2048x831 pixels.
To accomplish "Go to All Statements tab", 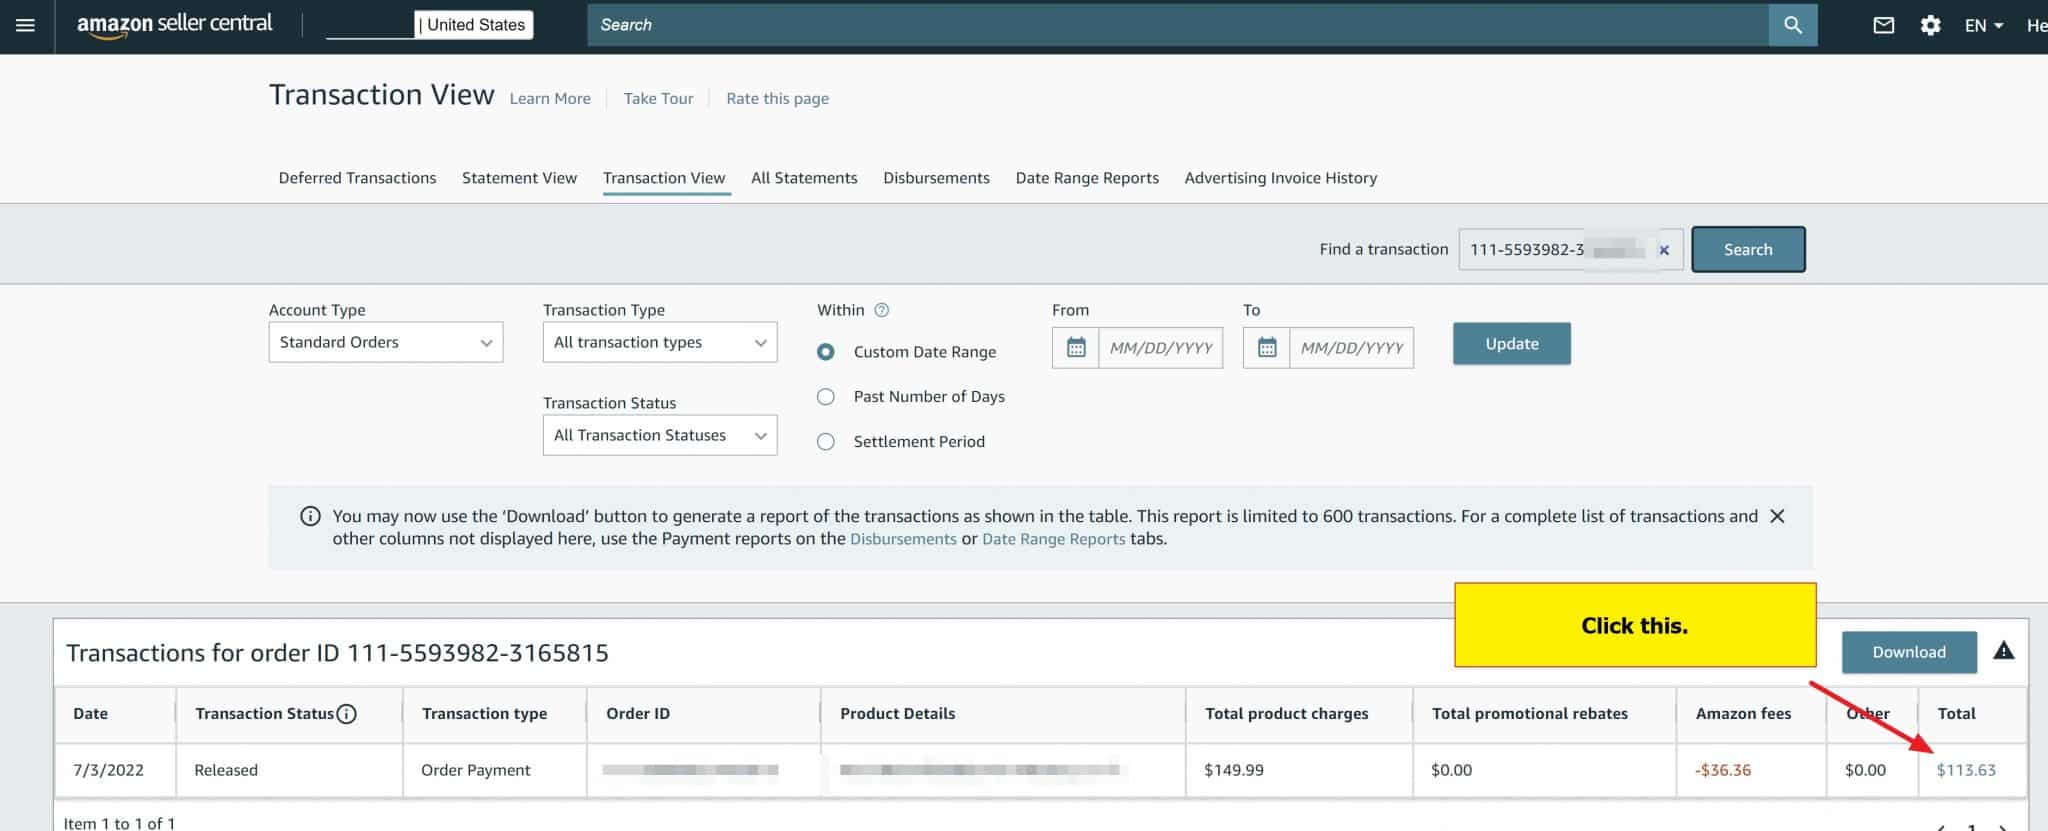I will [x=804, y=178].
